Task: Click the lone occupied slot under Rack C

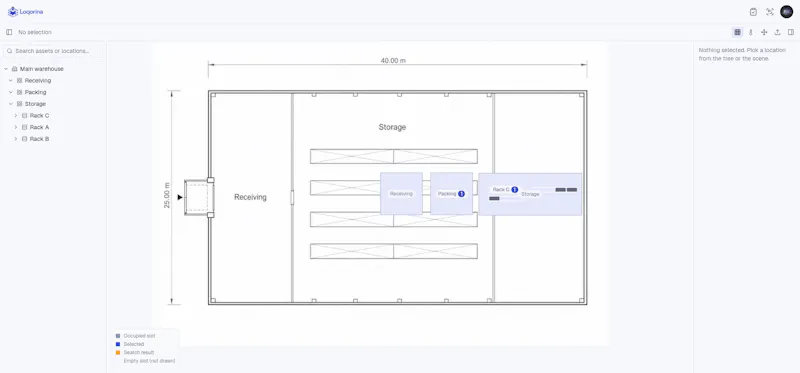Action: tap(494, 198)
